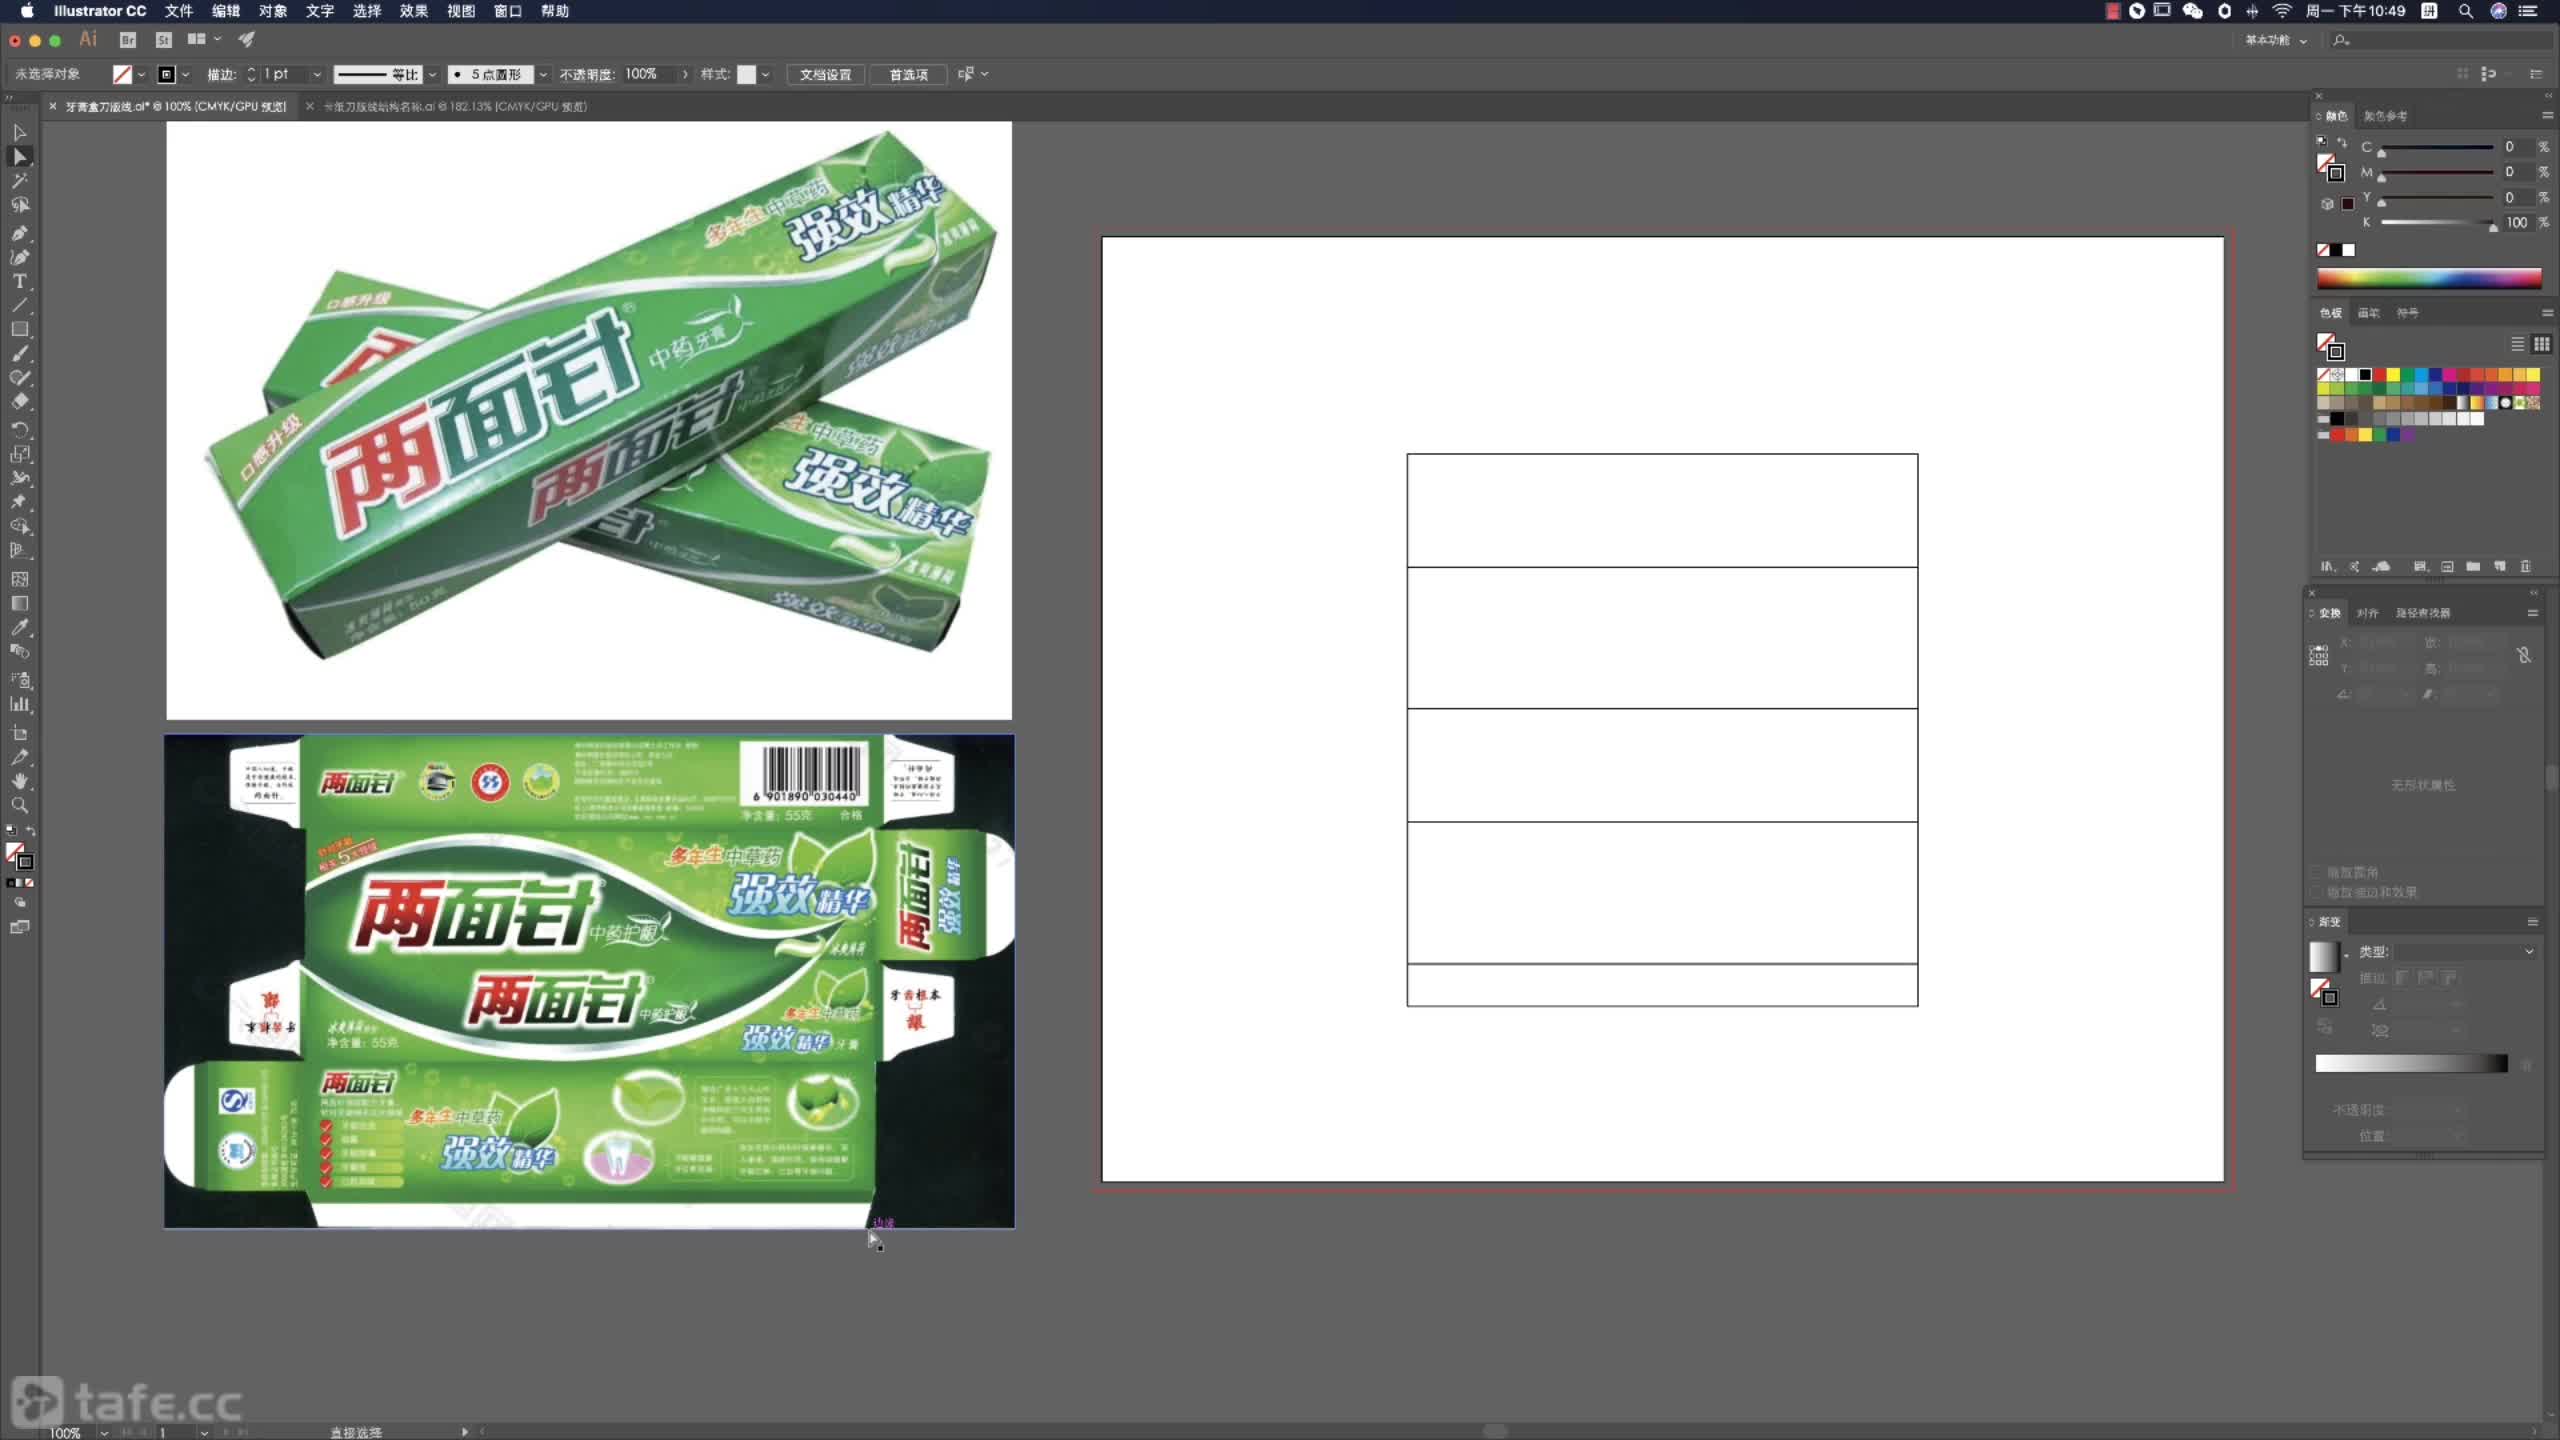
Task: Select the Zoom tool
Action: [x=19, y=805]
